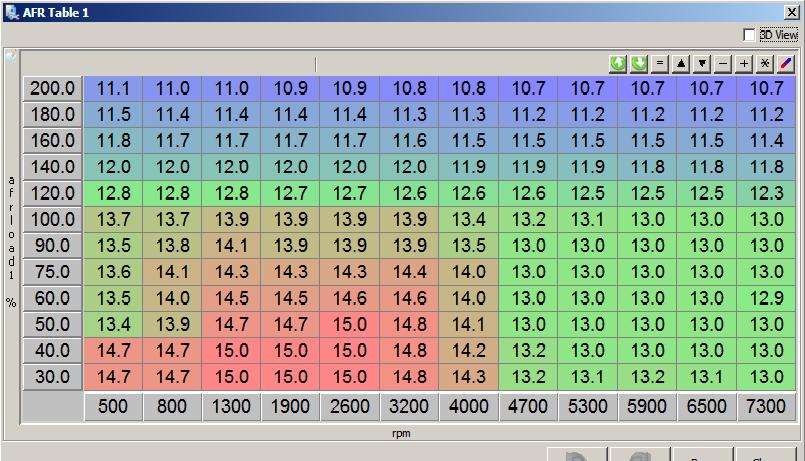The image size is (805, 461).
Task: Click the asterisk multiply toolbar button
Action: tap(765, 64)
